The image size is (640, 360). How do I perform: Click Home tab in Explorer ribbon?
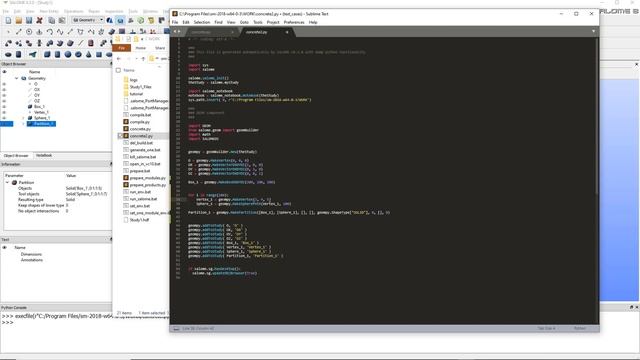click(x=141, y=48)
